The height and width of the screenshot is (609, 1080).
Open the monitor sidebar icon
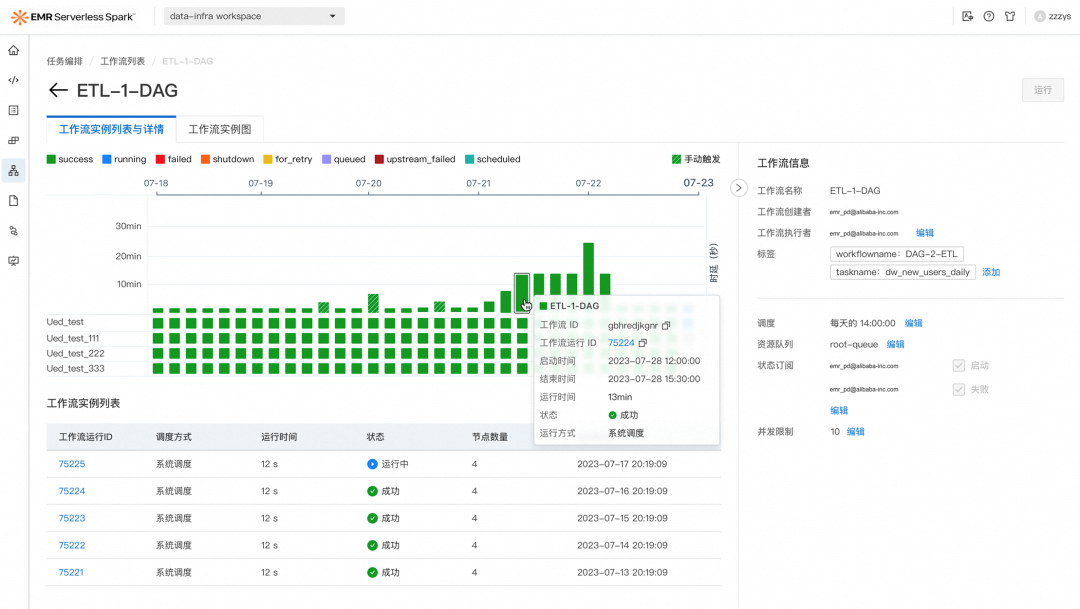click(13, 261)
